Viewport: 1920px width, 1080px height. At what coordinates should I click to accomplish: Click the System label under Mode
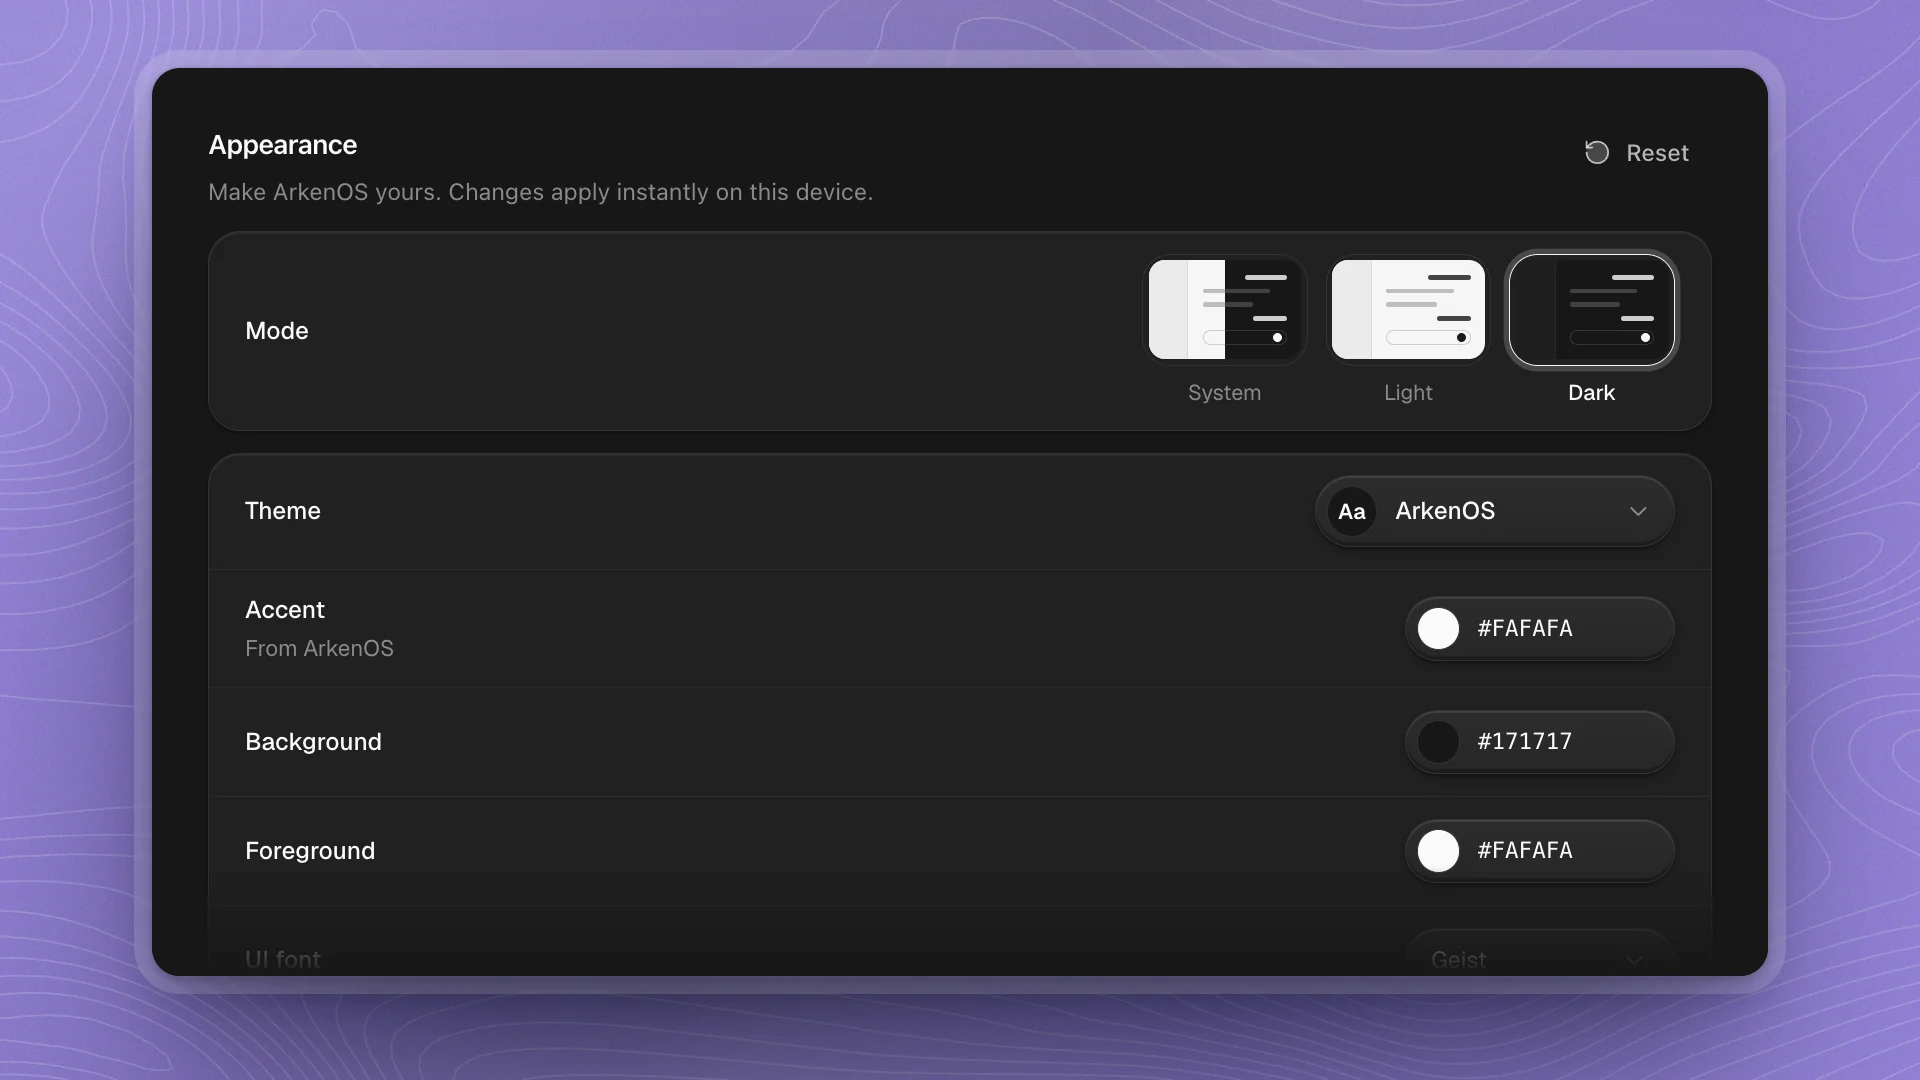click(1224, 393)
